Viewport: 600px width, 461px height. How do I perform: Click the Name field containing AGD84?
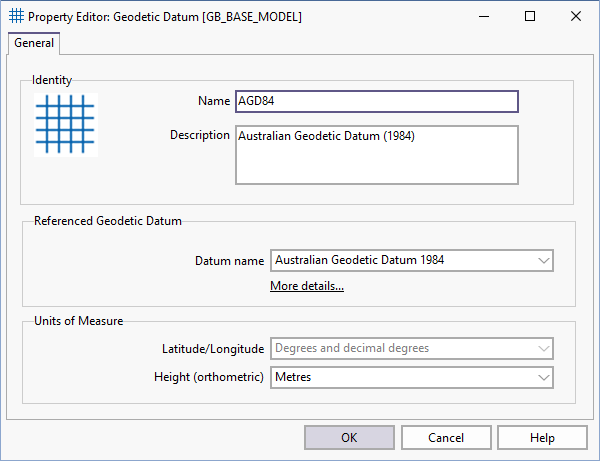tap(376, 102)
